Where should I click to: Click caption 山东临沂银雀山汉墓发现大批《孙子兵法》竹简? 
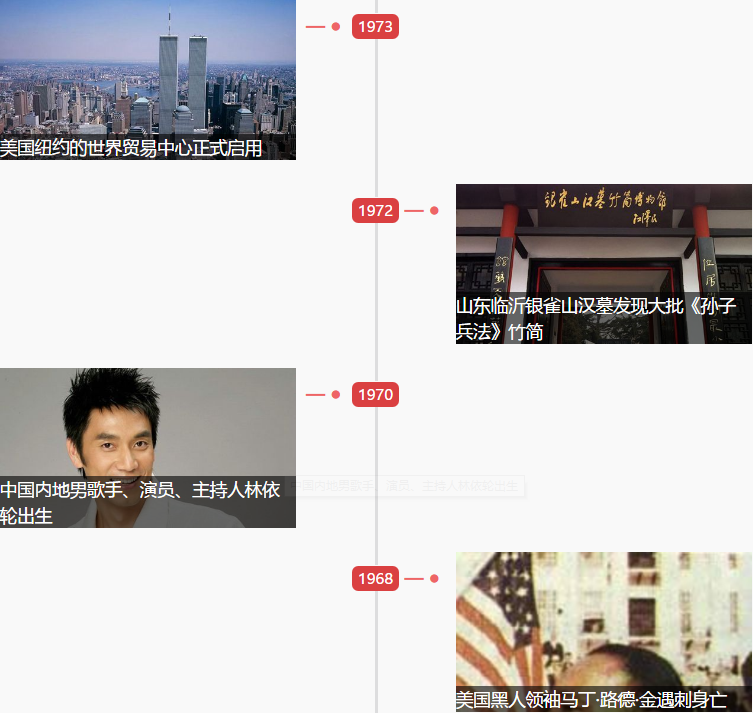(x=595, y=319)
